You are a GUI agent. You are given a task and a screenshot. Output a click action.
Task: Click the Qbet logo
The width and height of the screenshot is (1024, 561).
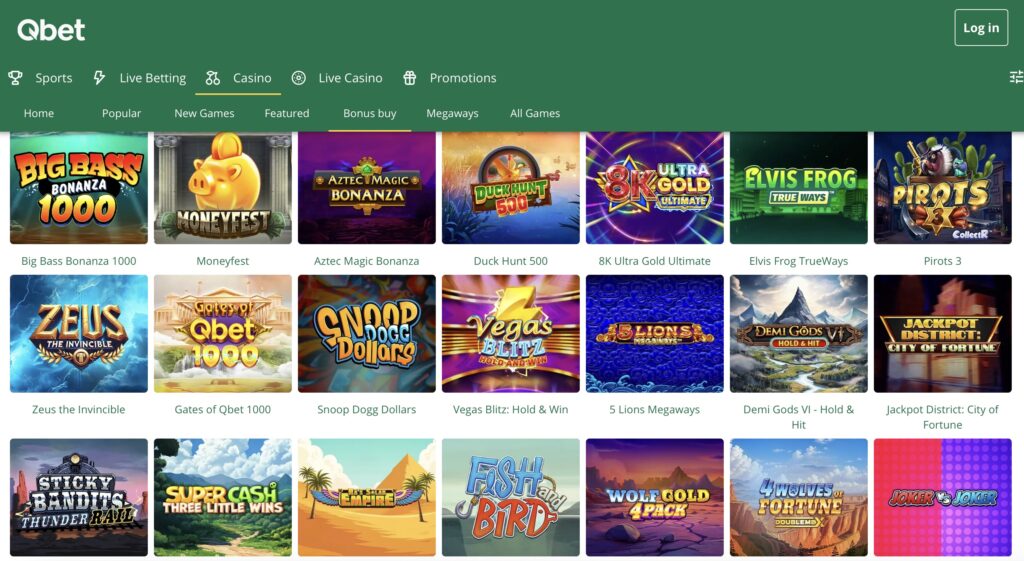[x=51, y=29]
